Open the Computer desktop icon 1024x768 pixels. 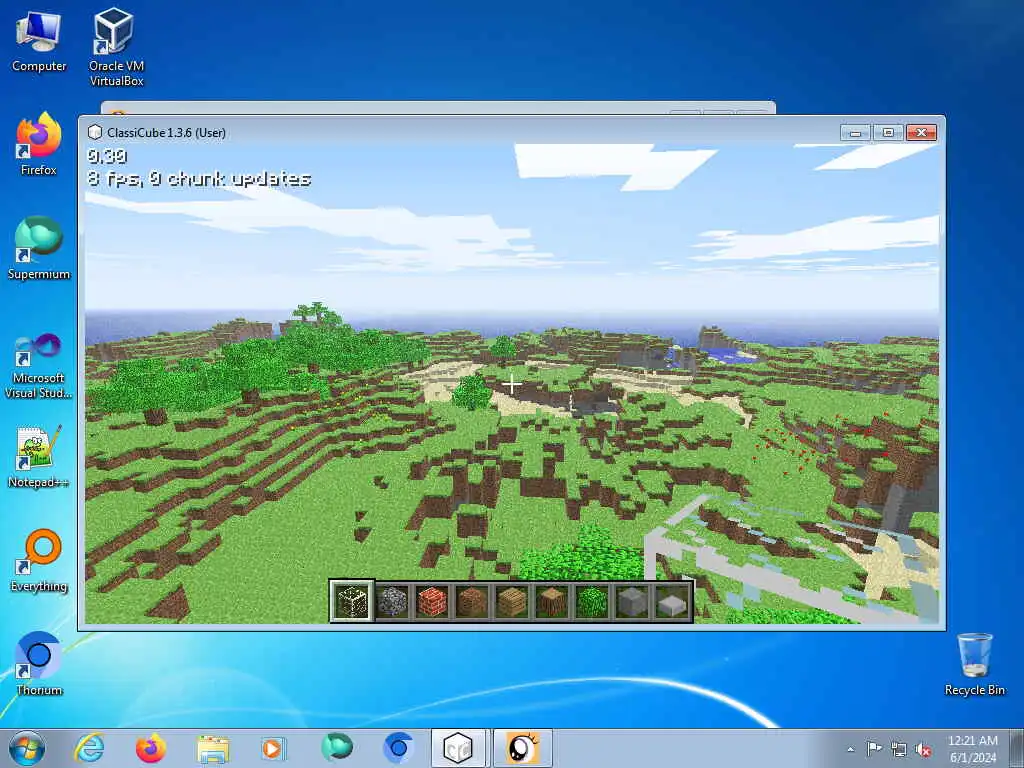point(39,42)
